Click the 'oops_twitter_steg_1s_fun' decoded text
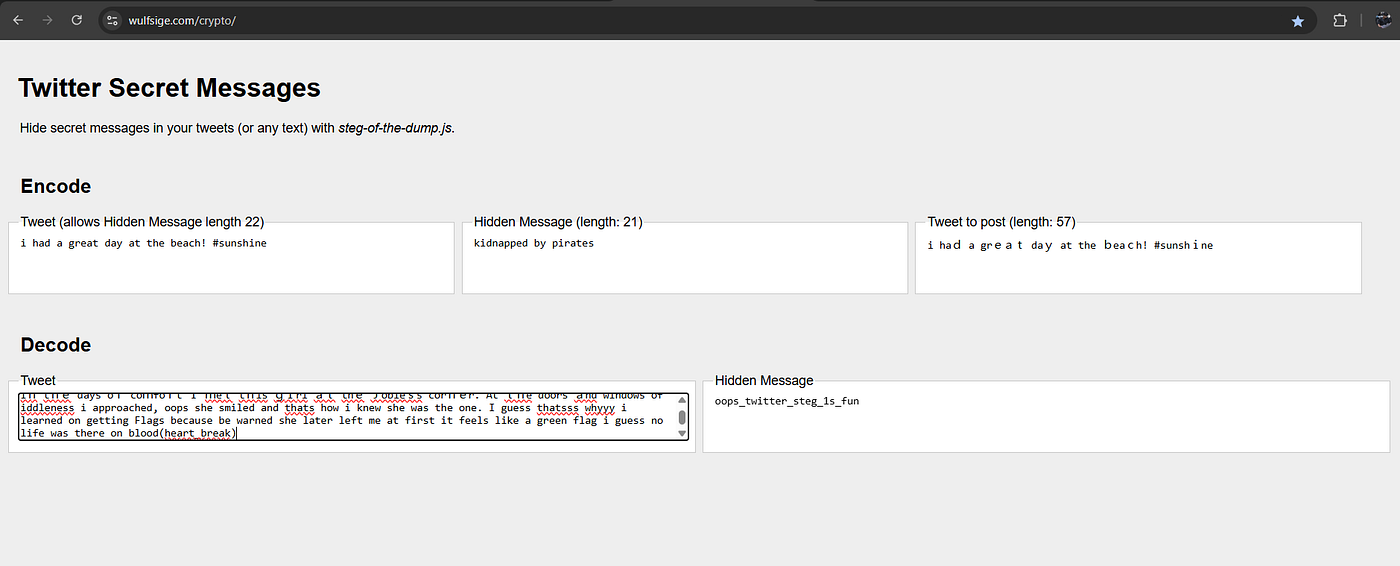The height and width of the screenshot is (566, 1400). coord(787,401)
